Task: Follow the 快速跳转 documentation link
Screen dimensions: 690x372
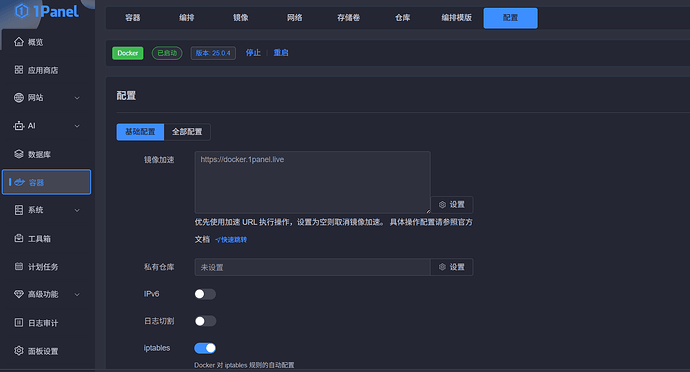Action: (231, 239)
